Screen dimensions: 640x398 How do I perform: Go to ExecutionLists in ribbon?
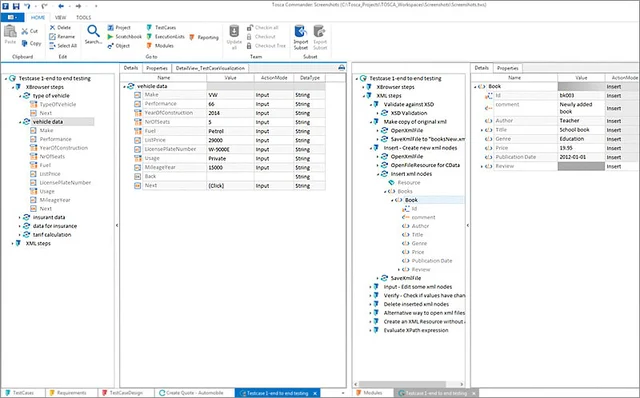149,36
